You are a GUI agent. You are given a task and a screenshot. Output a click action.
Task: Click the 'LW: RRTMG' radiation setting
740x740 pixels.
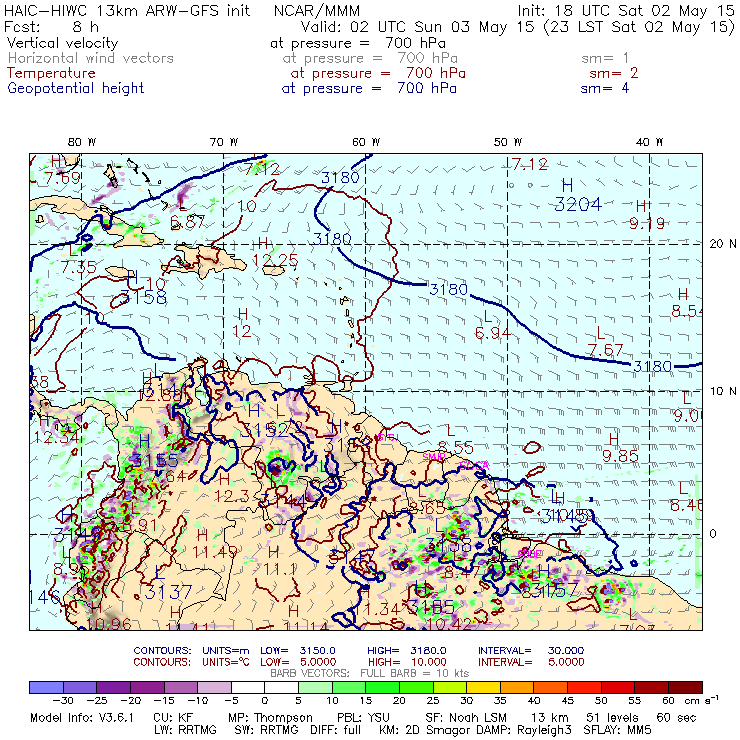point(185,730)
